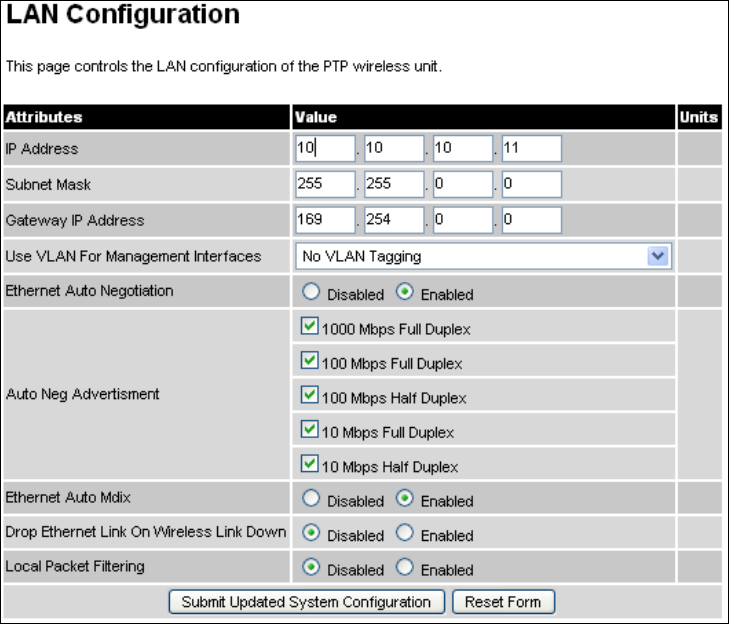Uncheck 1000 Mbps Full Duplex
The image size is (729, 624).
point(310,326)
